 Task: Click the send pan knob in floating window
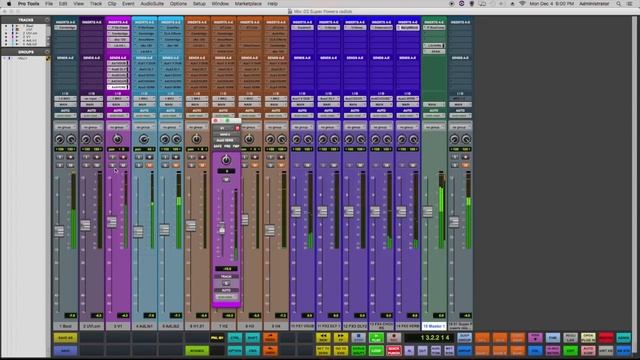pos(226,160)
